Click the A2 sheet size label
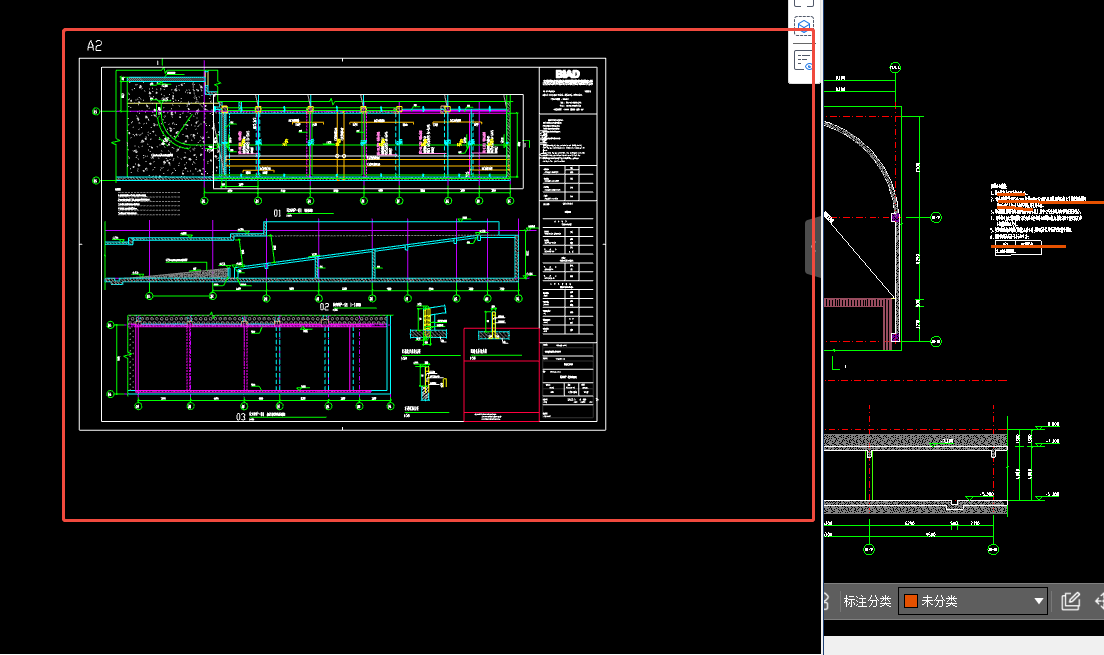The height and width of the screenshot is (655, 1104). (x=94, y=46)
